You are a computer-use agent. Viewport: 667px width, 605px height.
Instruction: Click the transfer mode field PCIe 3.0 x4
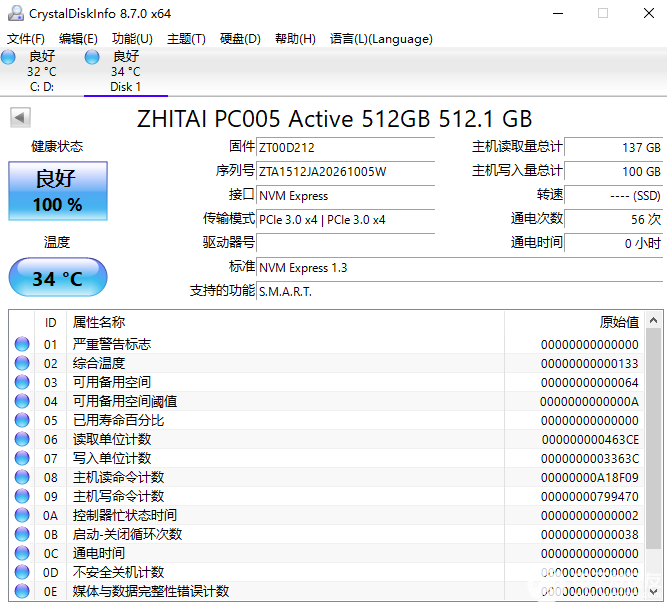[345, 220]
